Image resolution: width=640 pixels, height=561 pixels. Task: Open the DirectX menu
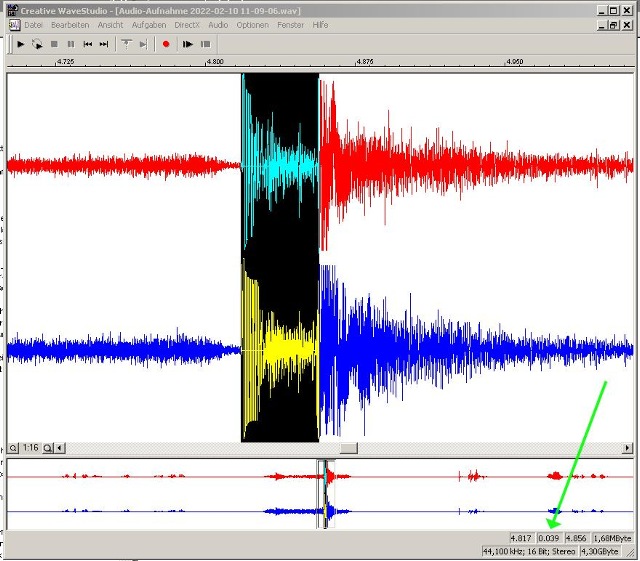[187, 25]
